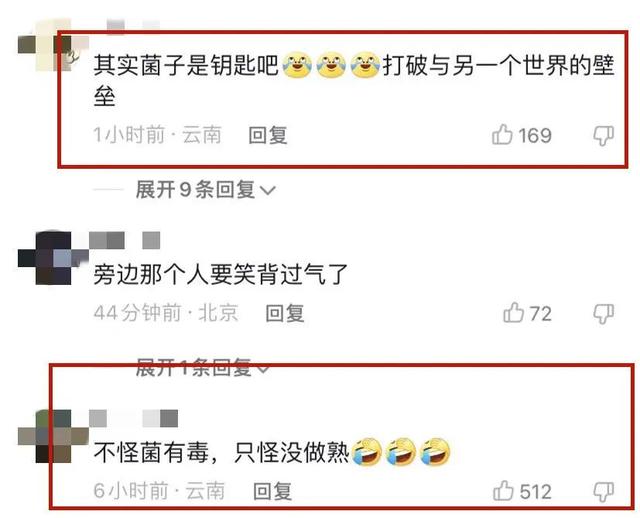Viewport: 640px width, 518px height.
Task: Open the bottom commenter's avatar
Action: click(53, 436)
